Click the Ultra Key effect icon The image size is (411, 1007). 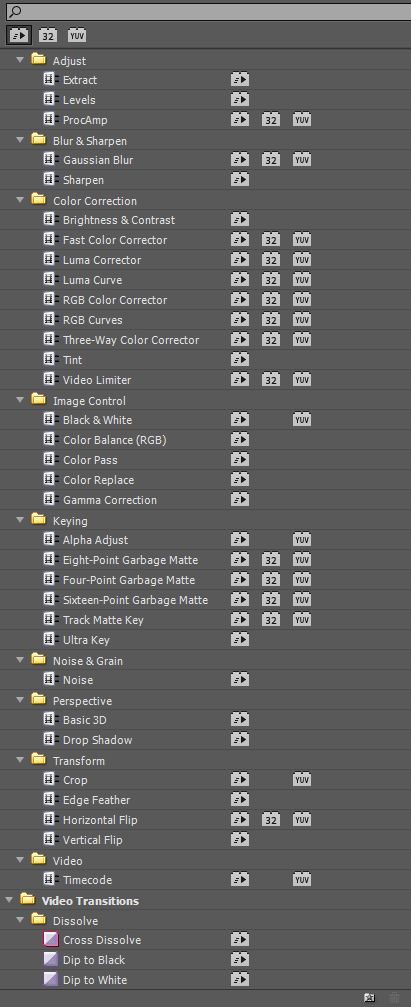[x=51, y=639]
